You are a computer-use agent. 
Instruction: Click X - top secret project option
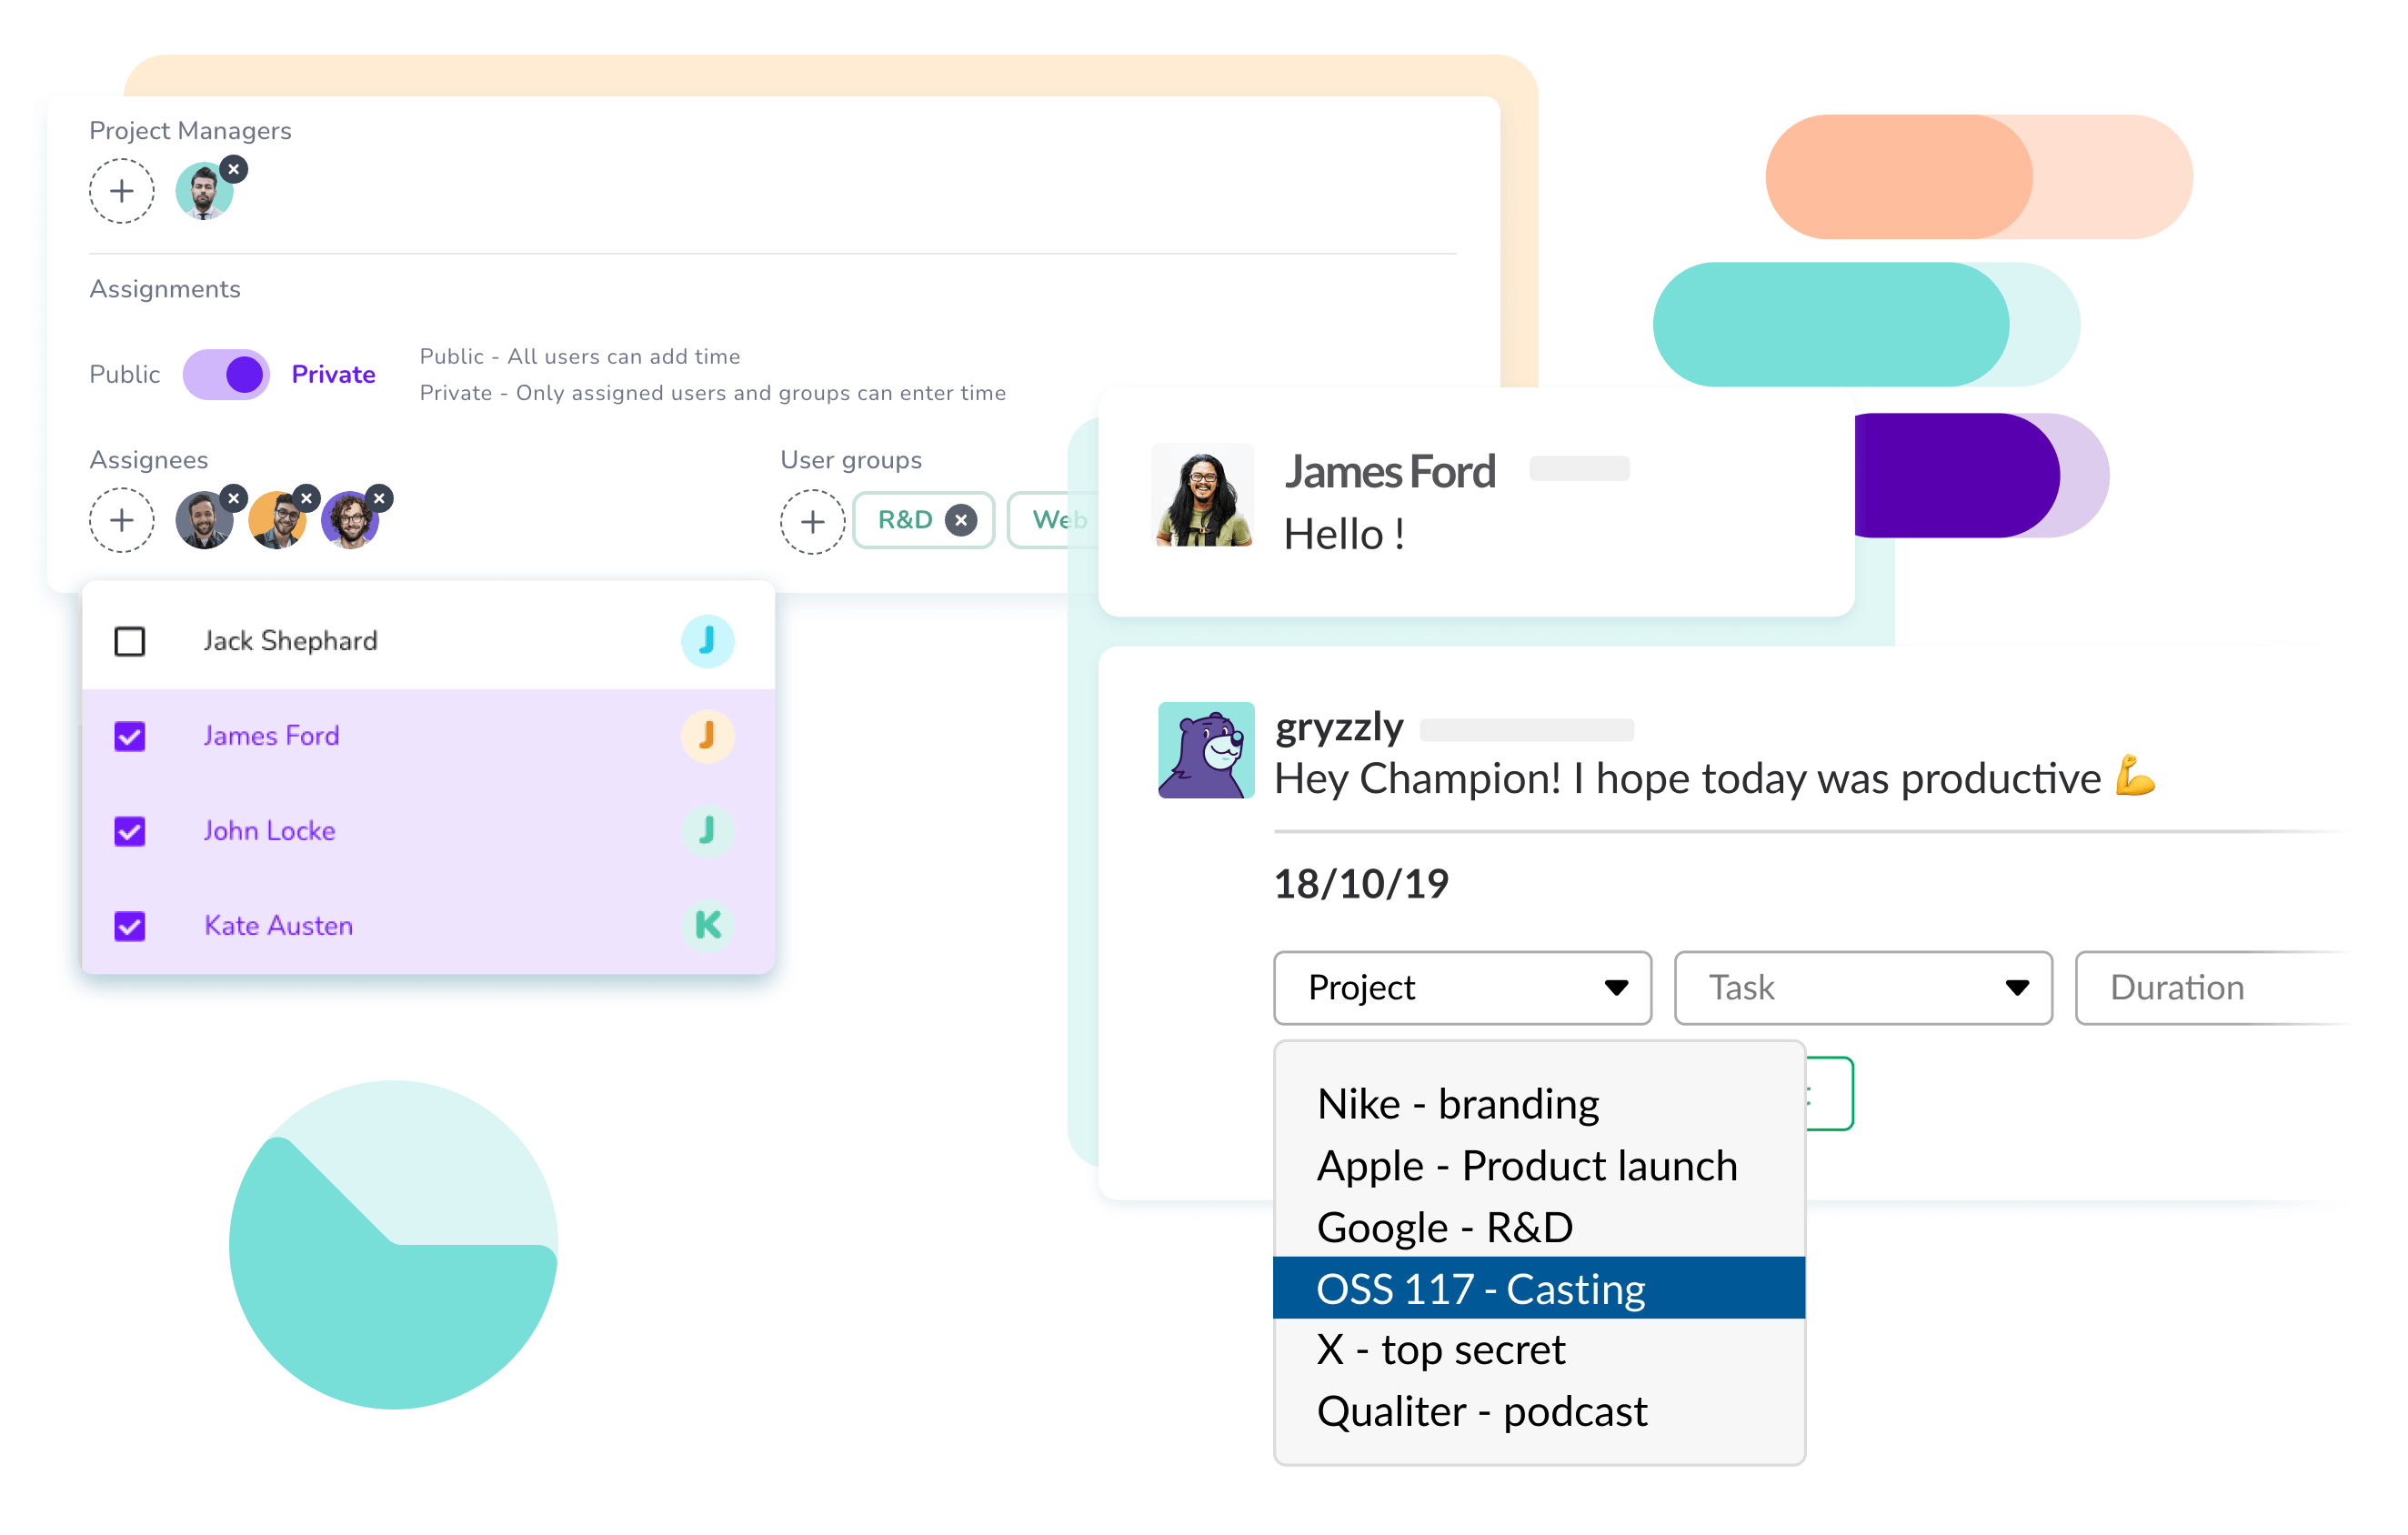pos(1438,1349)
